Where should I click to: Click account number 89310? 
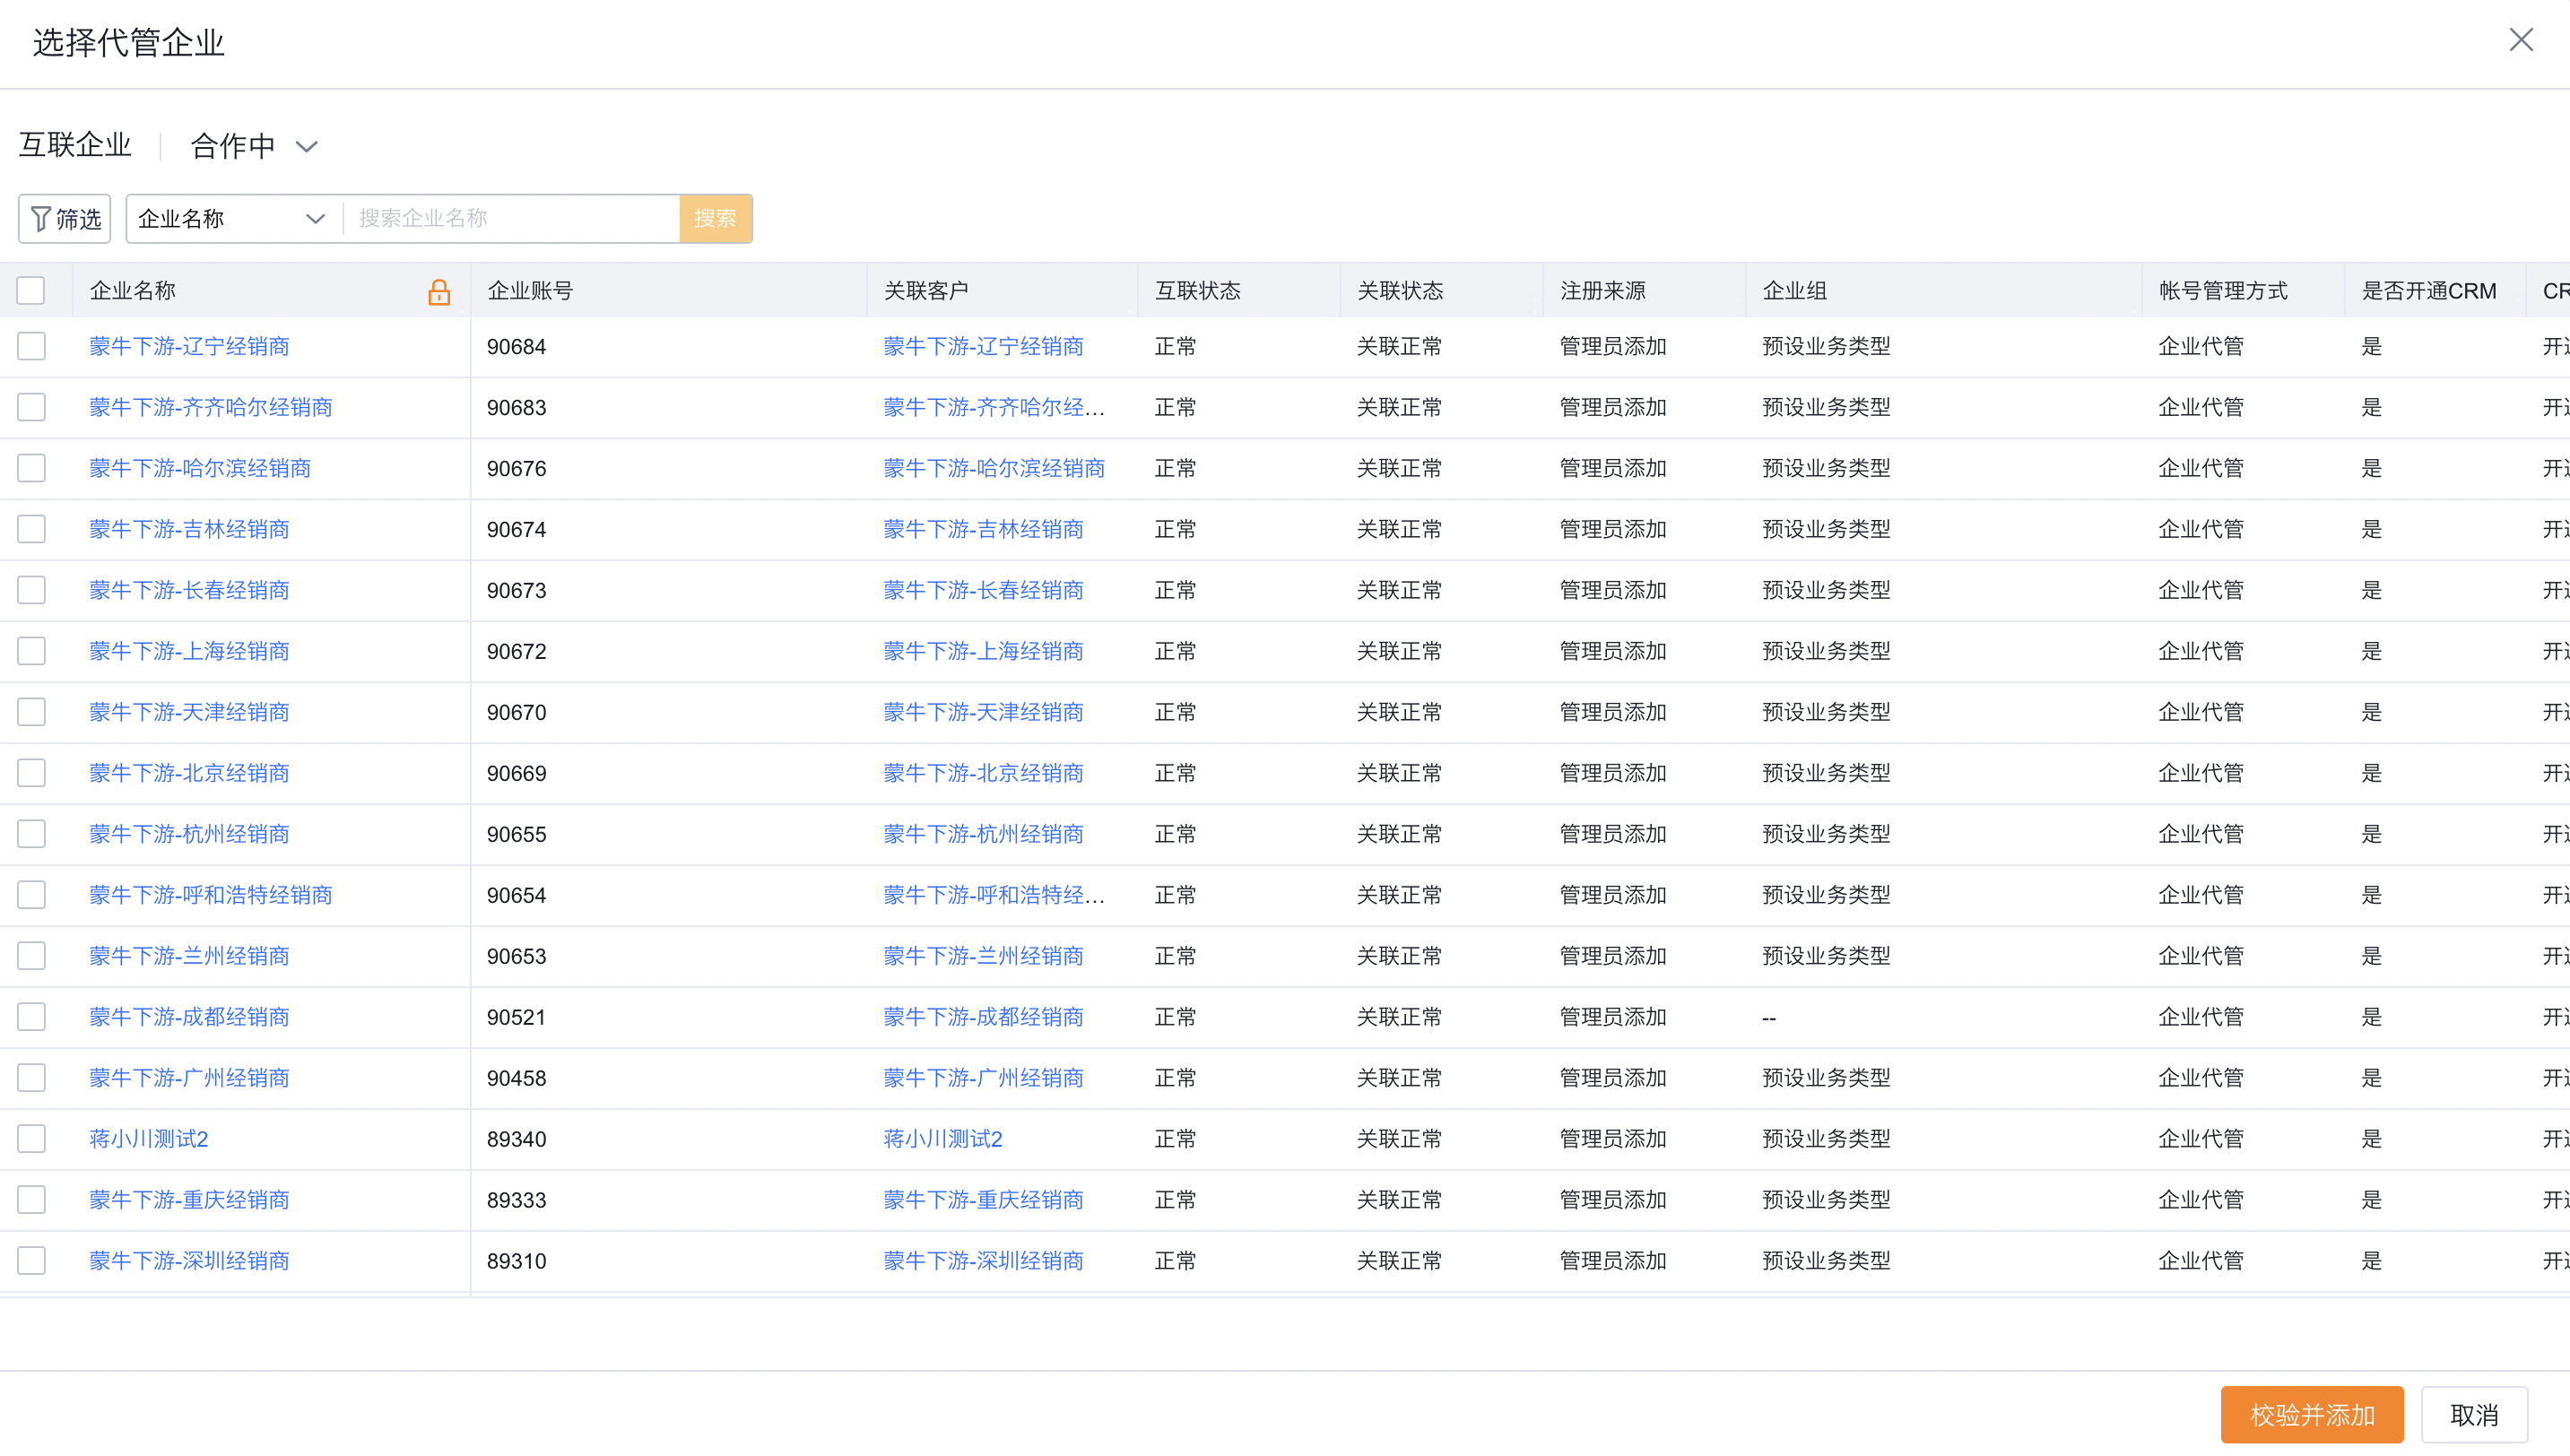coord(516,1262)
